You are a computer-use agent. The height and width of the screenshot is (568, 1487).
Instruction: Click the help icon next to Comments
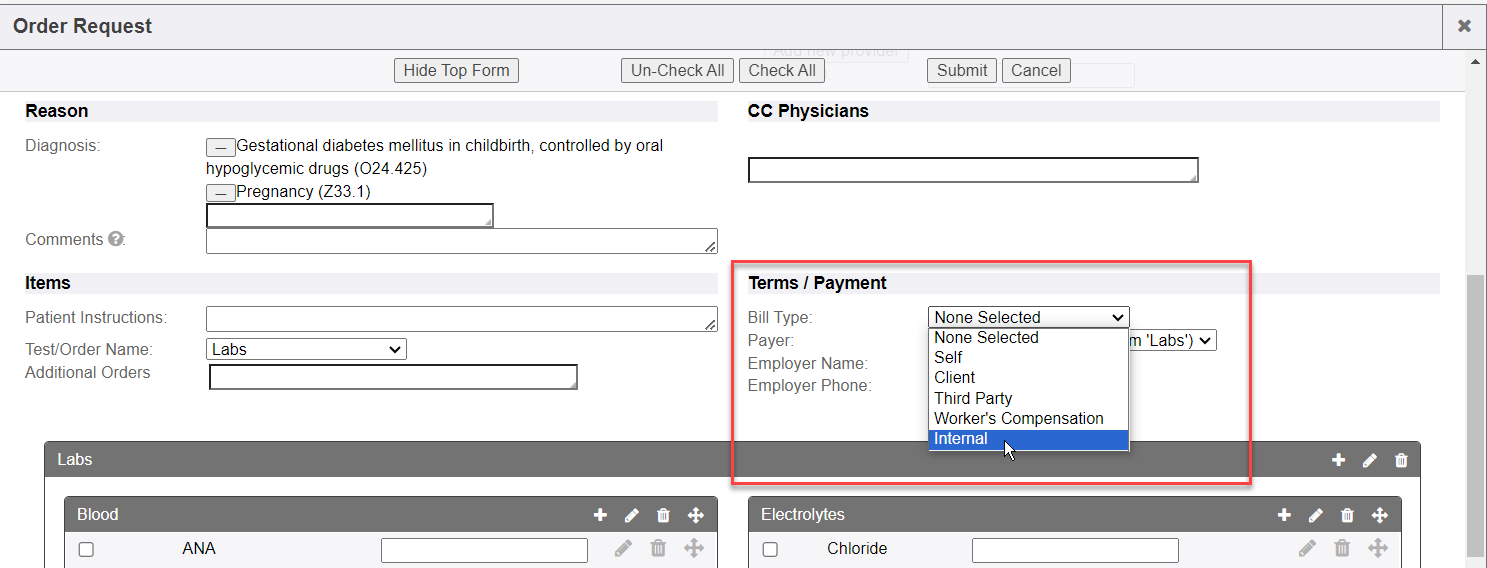point(116,240)
